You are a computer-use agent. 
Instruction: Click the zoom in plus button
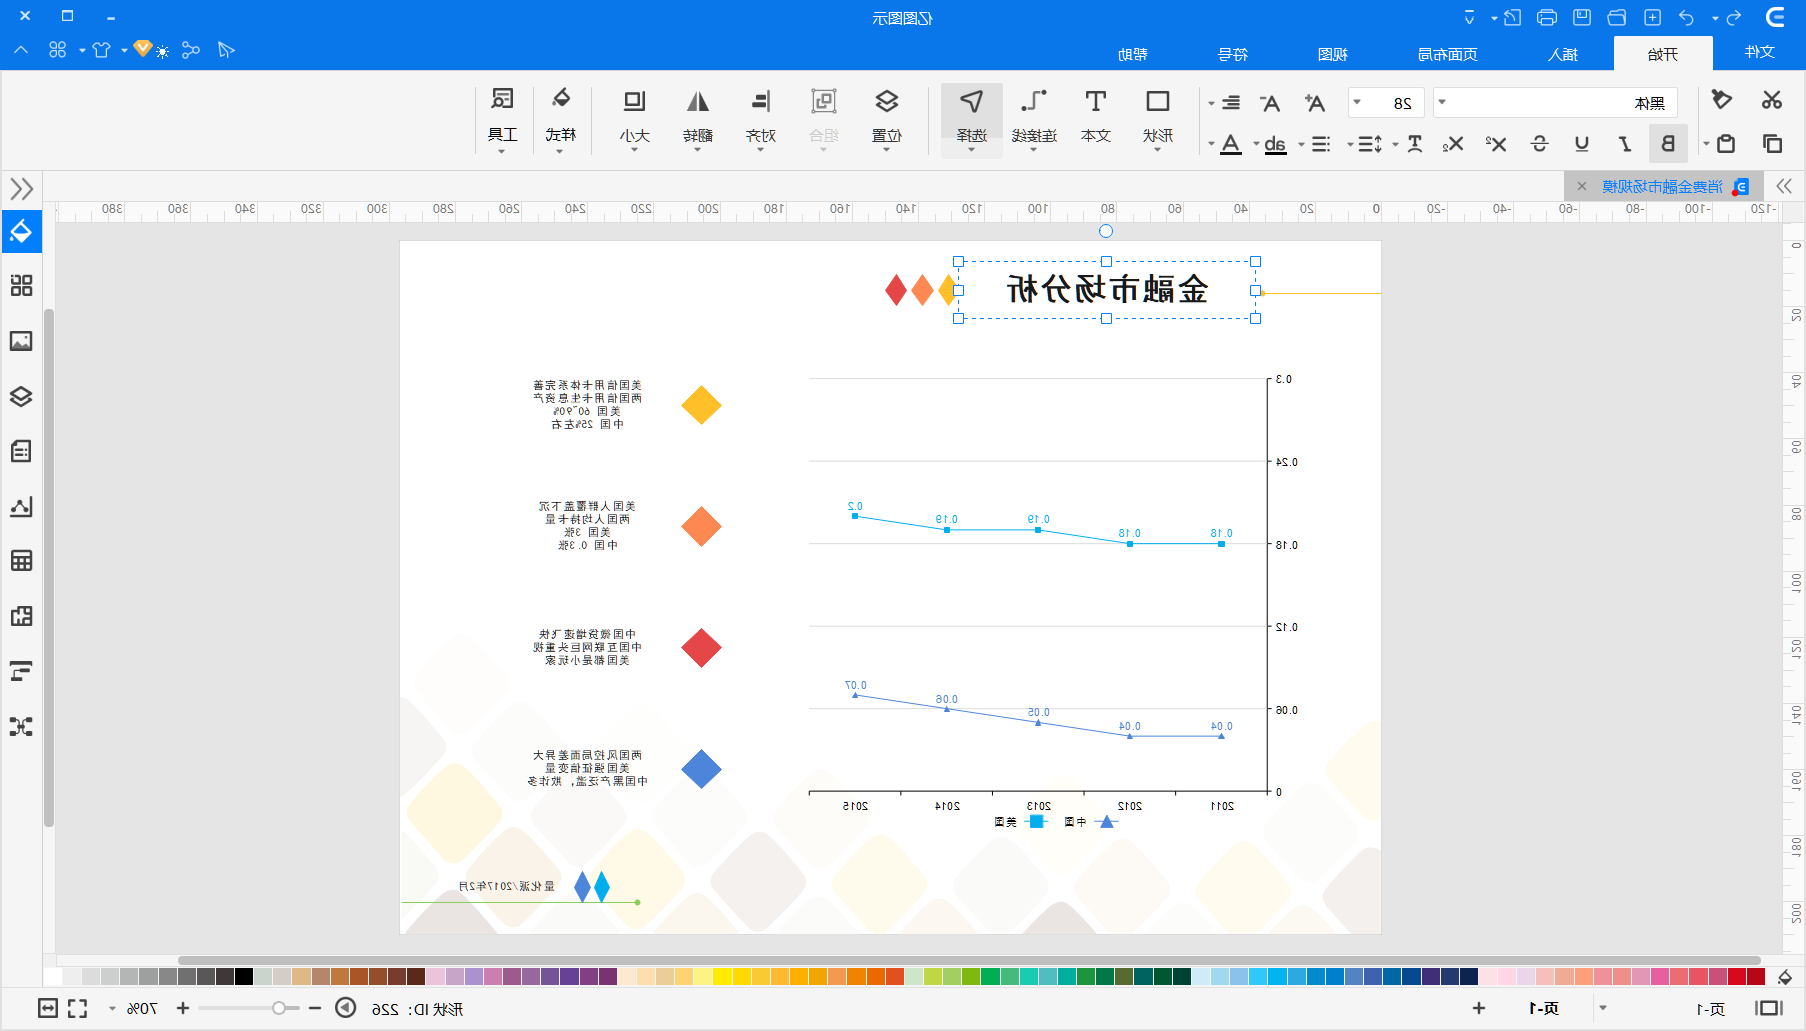(183, 1008)
